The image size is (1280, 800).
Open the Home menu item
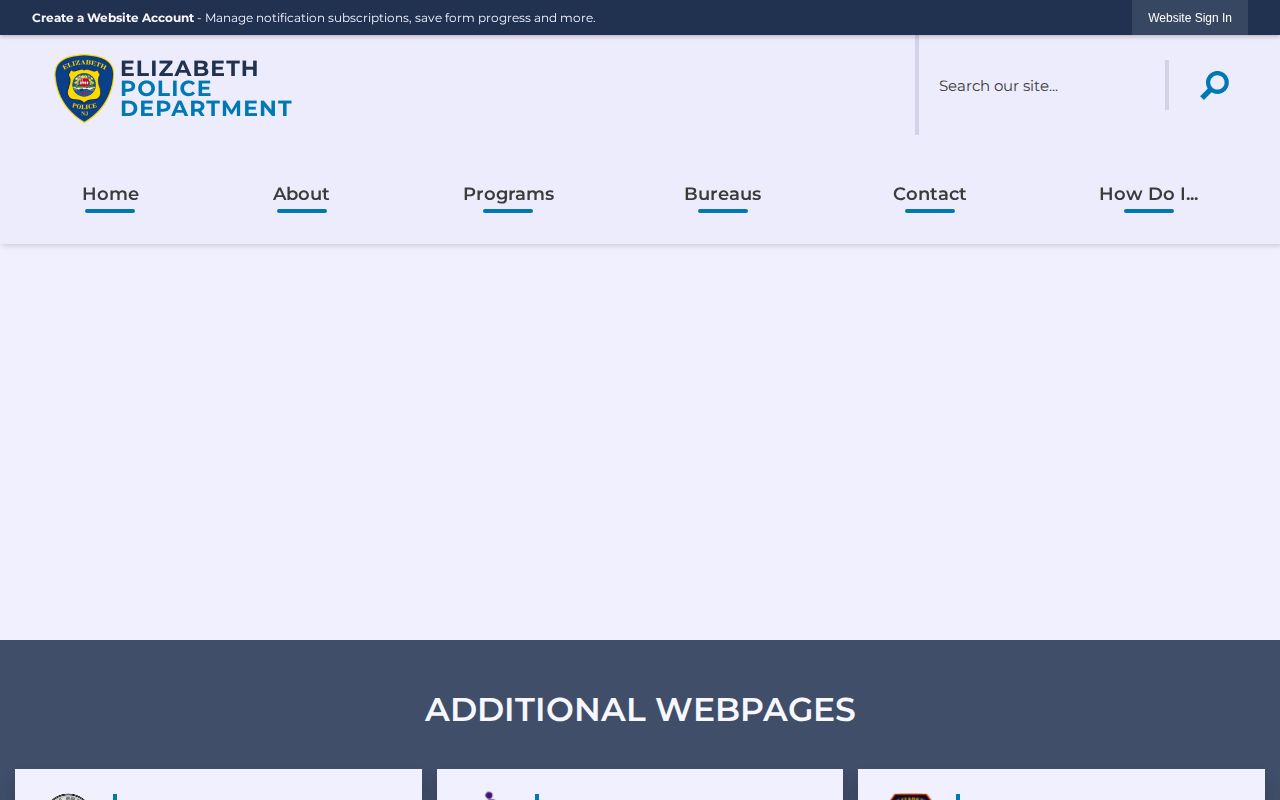click(110, 194)
